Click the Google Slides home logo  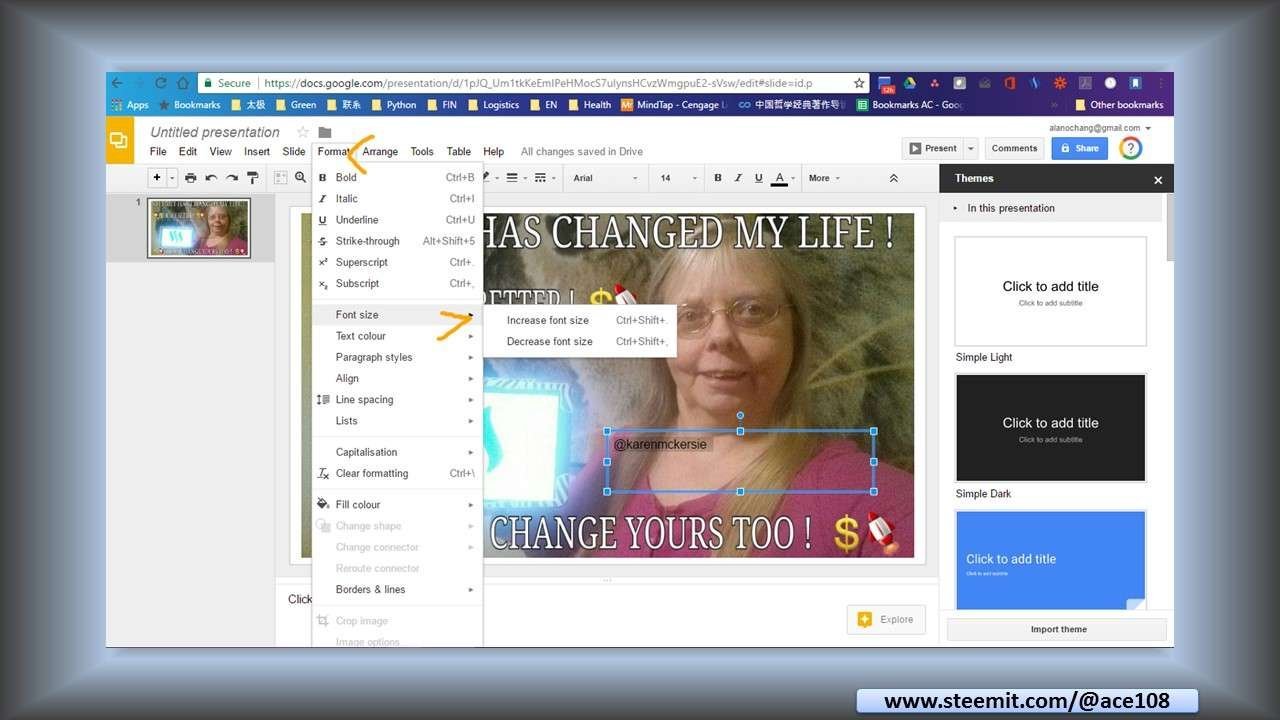(120, 140)
